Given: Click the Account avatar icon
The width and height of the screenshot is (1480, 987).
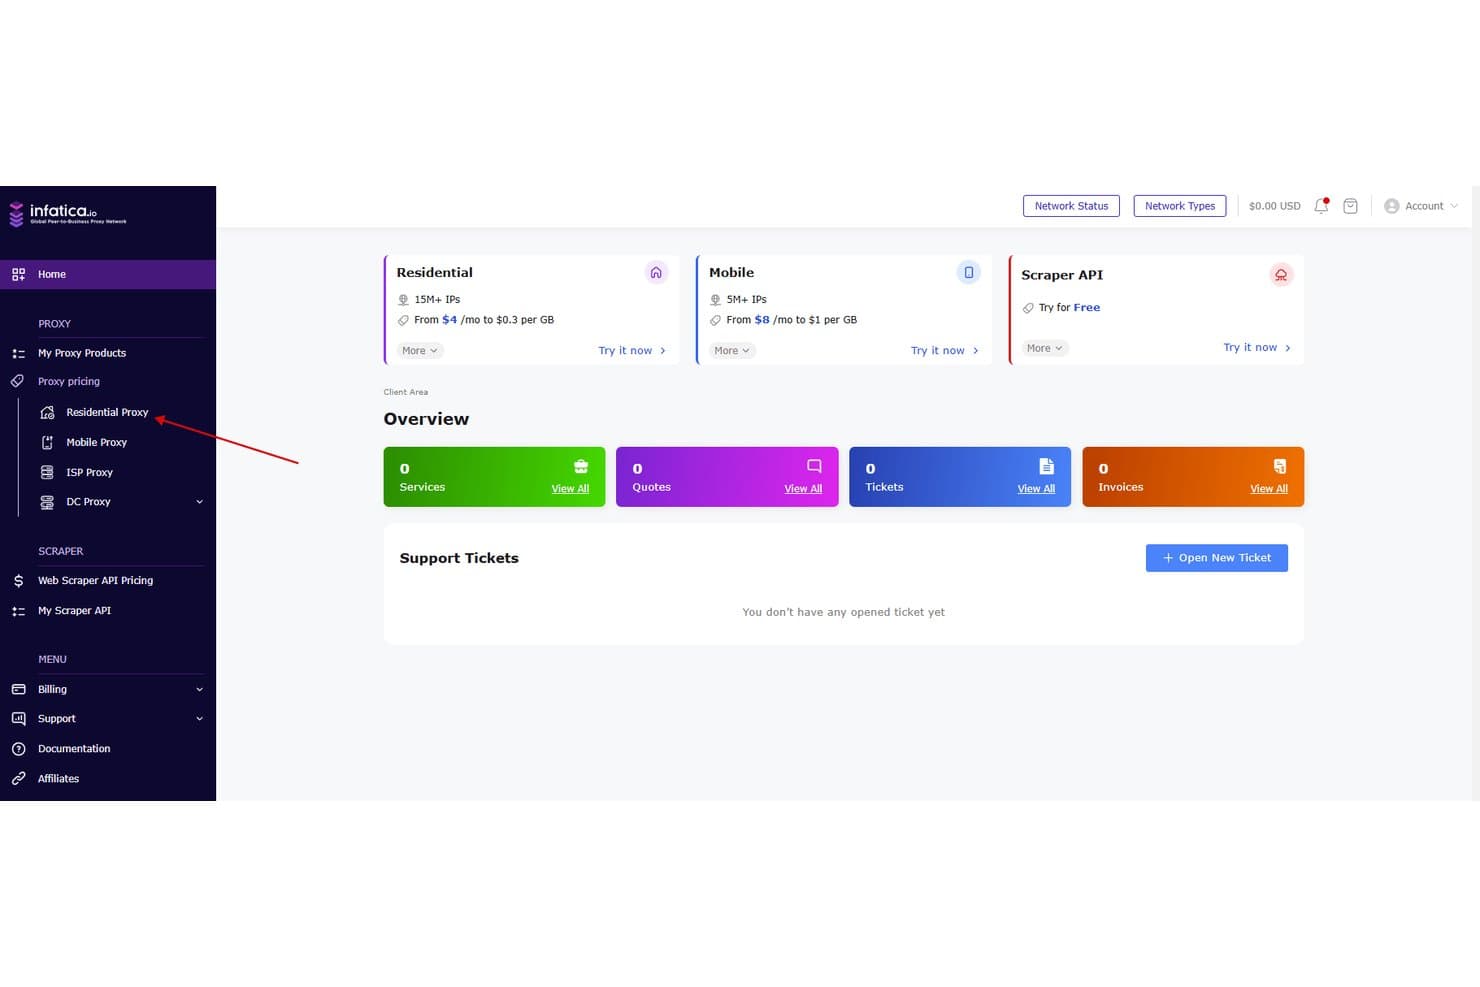Looking at the screenshot, I should pyautogui.click(x=1391, y=206).
